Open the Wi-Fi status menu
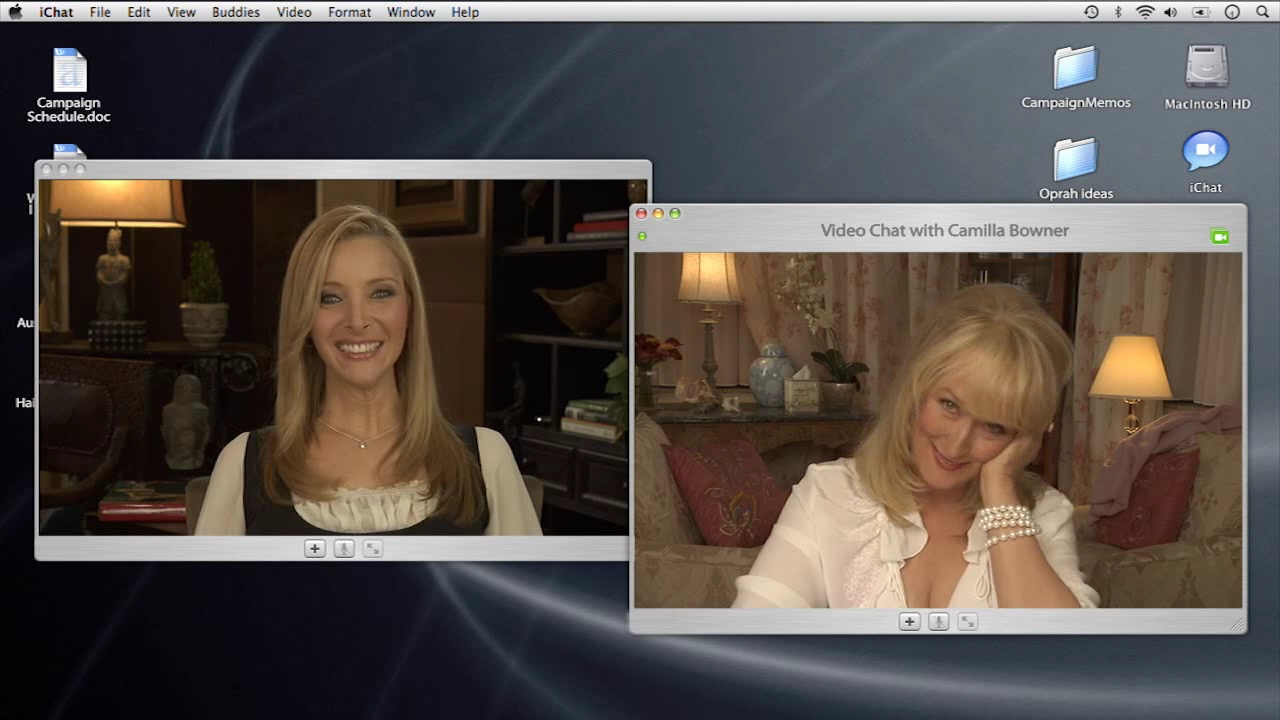 (x=1145, y=12)
